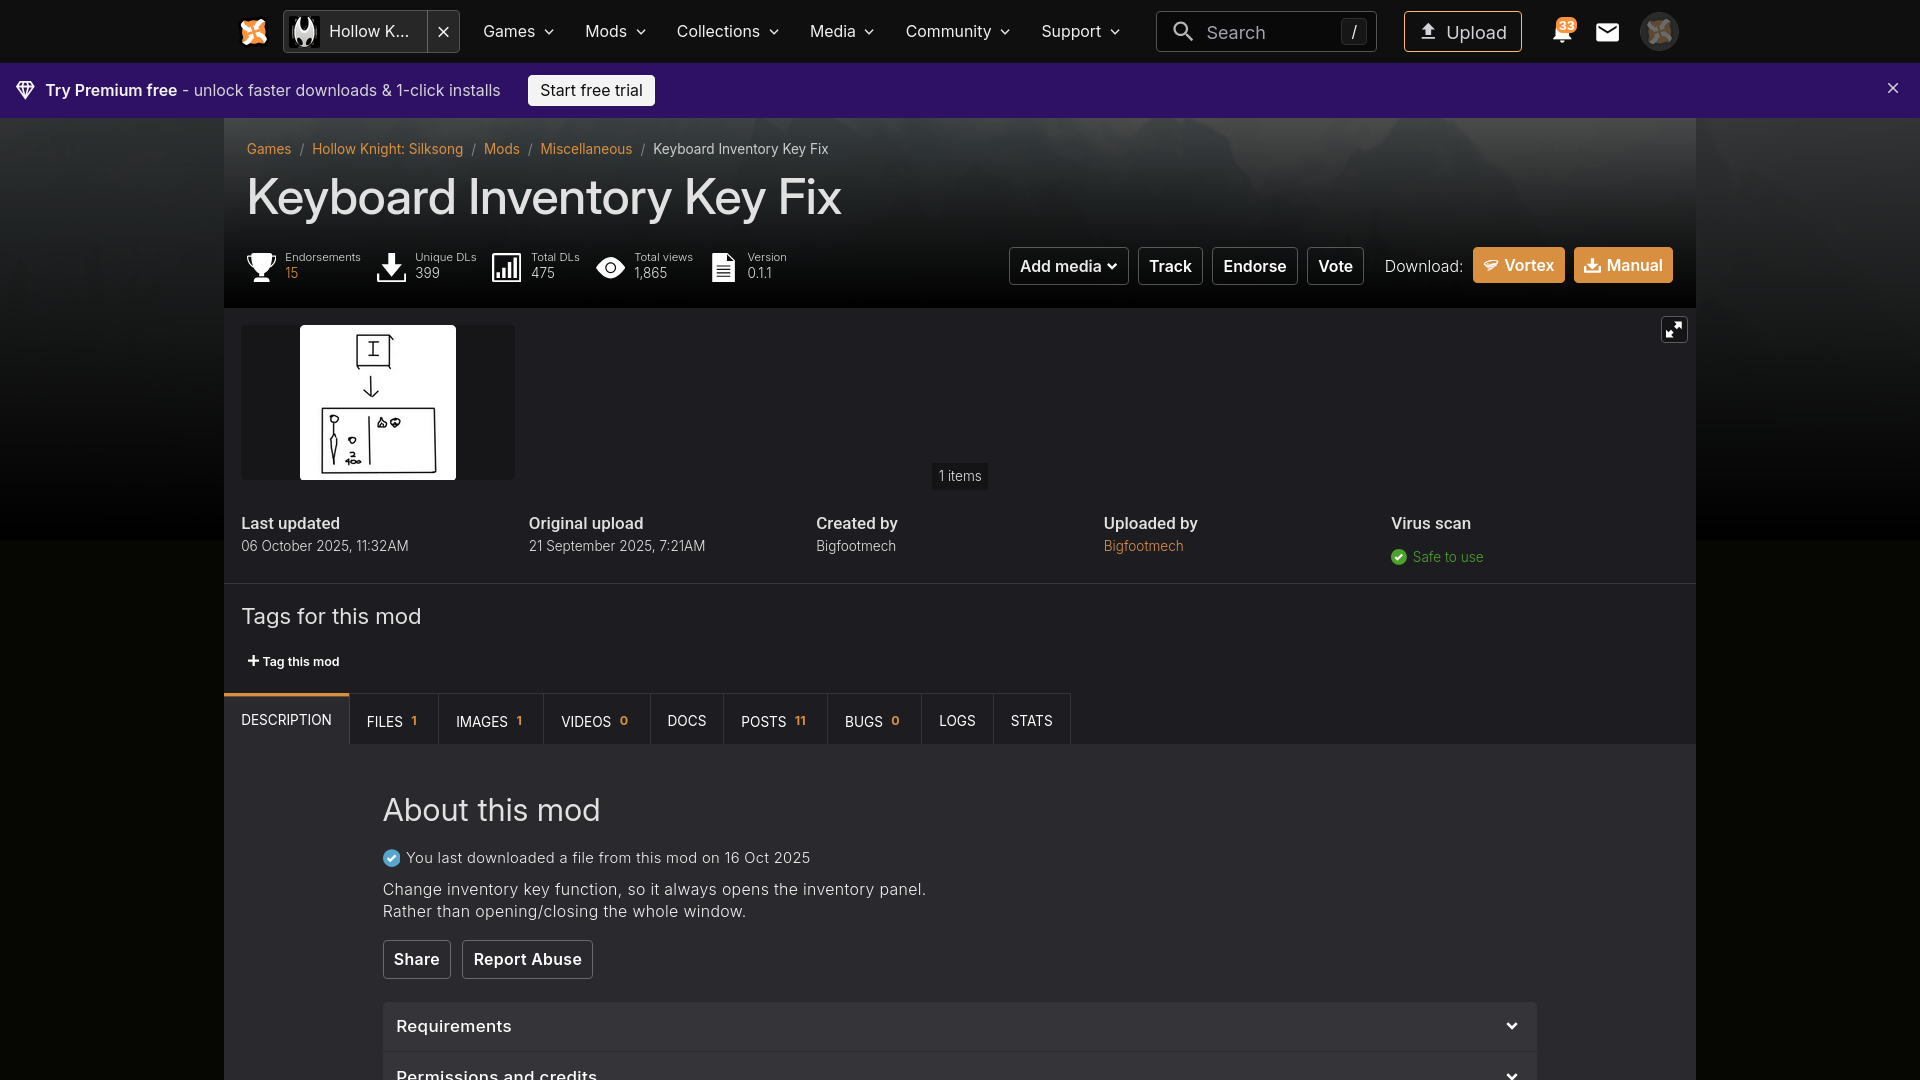
Task: Click the Nexus Mods home logo
Action: click(x=254, y=32)
